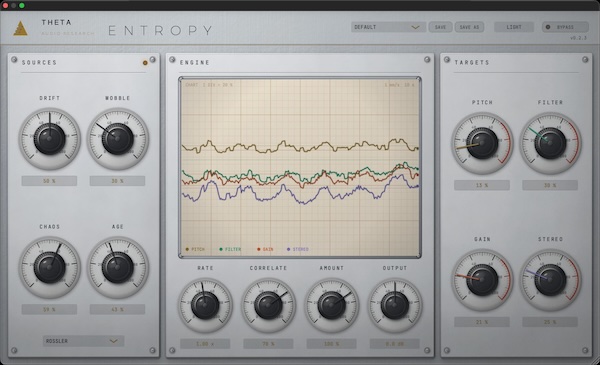
Task: Click the chart speed text "1 mm/s"
Action: 392,85
